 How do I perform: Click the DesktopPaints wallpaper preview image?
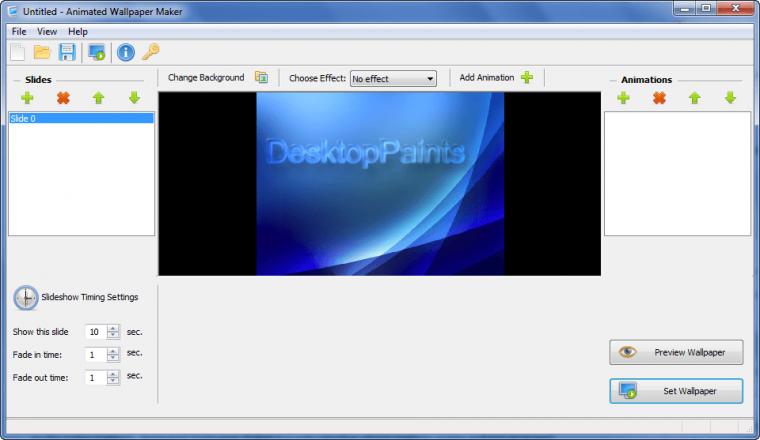pyautogui.click(x=380, y=184)
